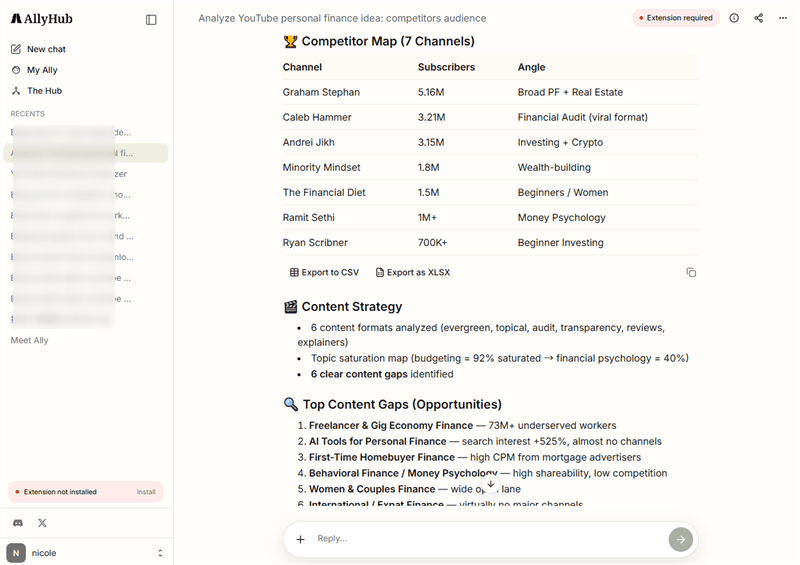The height and width of the screenshot is (565, 800).
Task: Click the conversation title text
Action: [342, 18]
